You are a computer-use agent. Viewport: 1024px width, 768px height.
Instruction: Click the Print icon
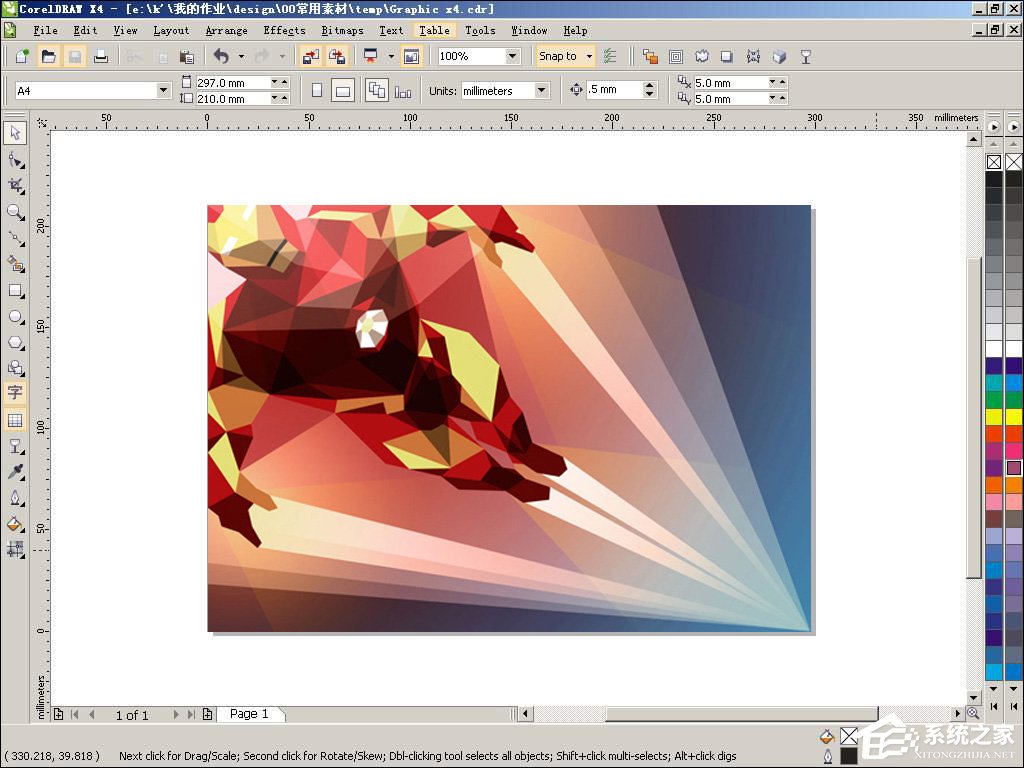click(x=101, y=57)
